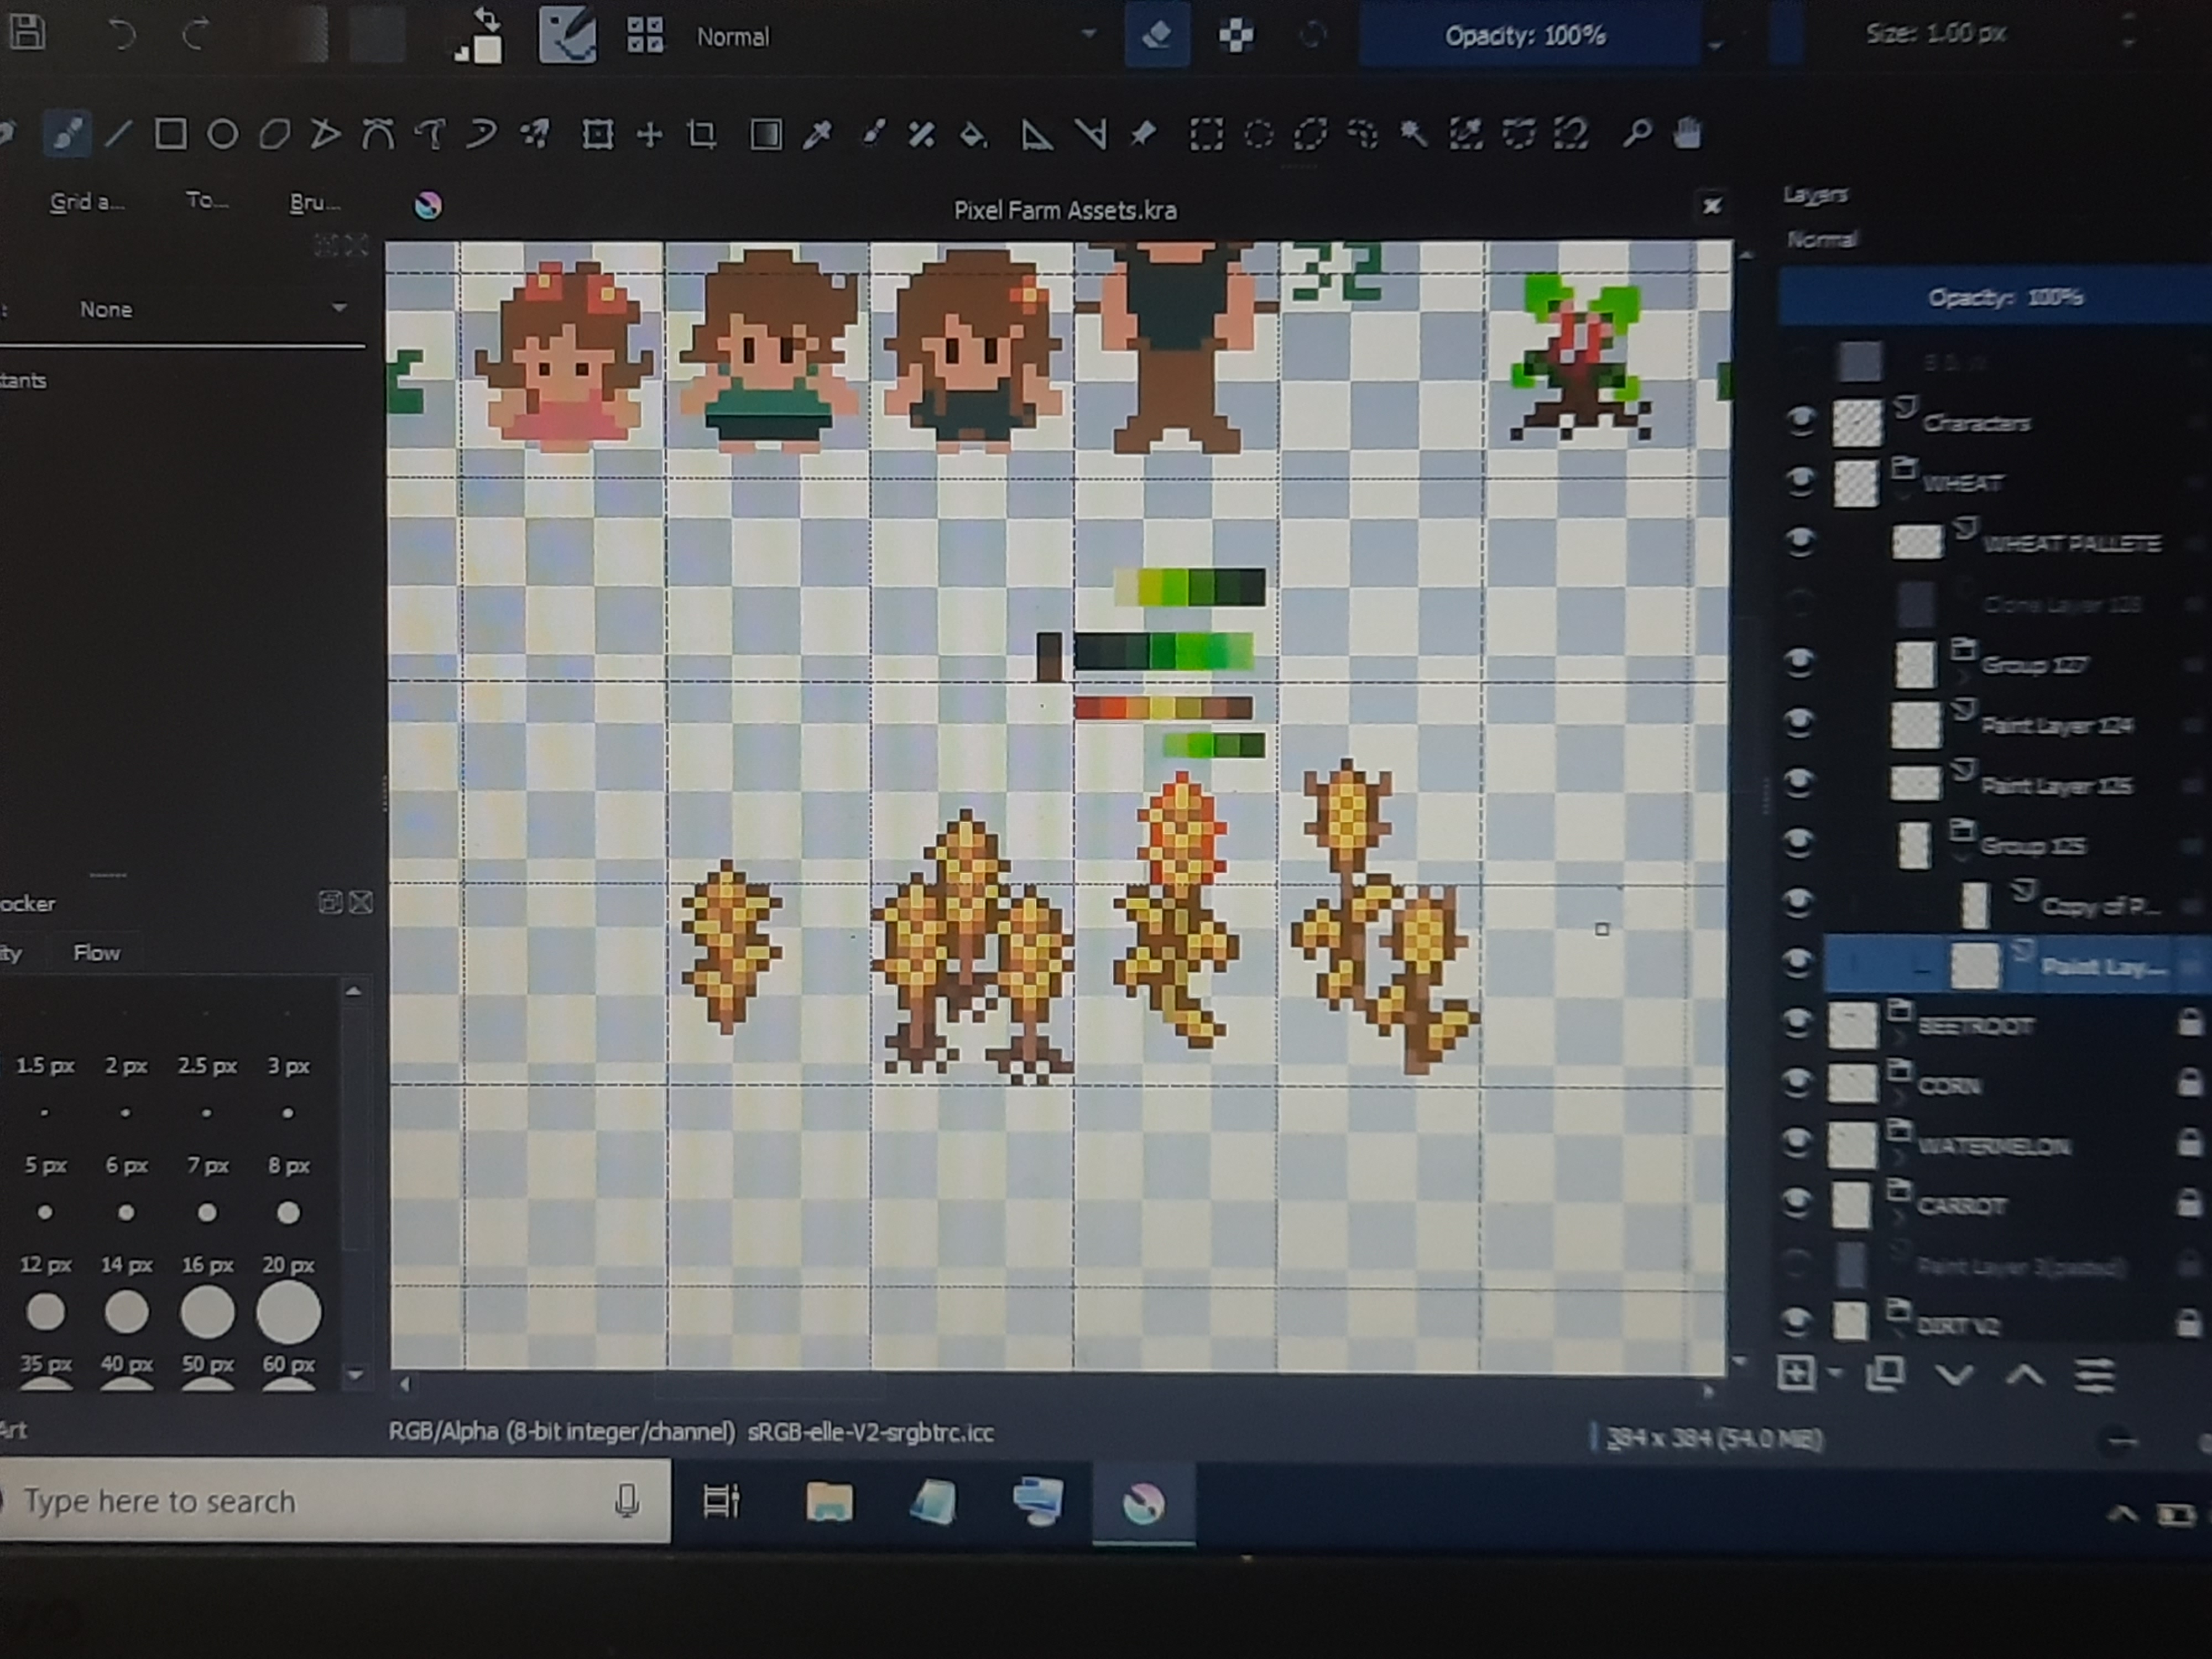Viewport: 2212px width, 1659px height.
Task: Select the Ellipse shape tool
Action: 223,134
